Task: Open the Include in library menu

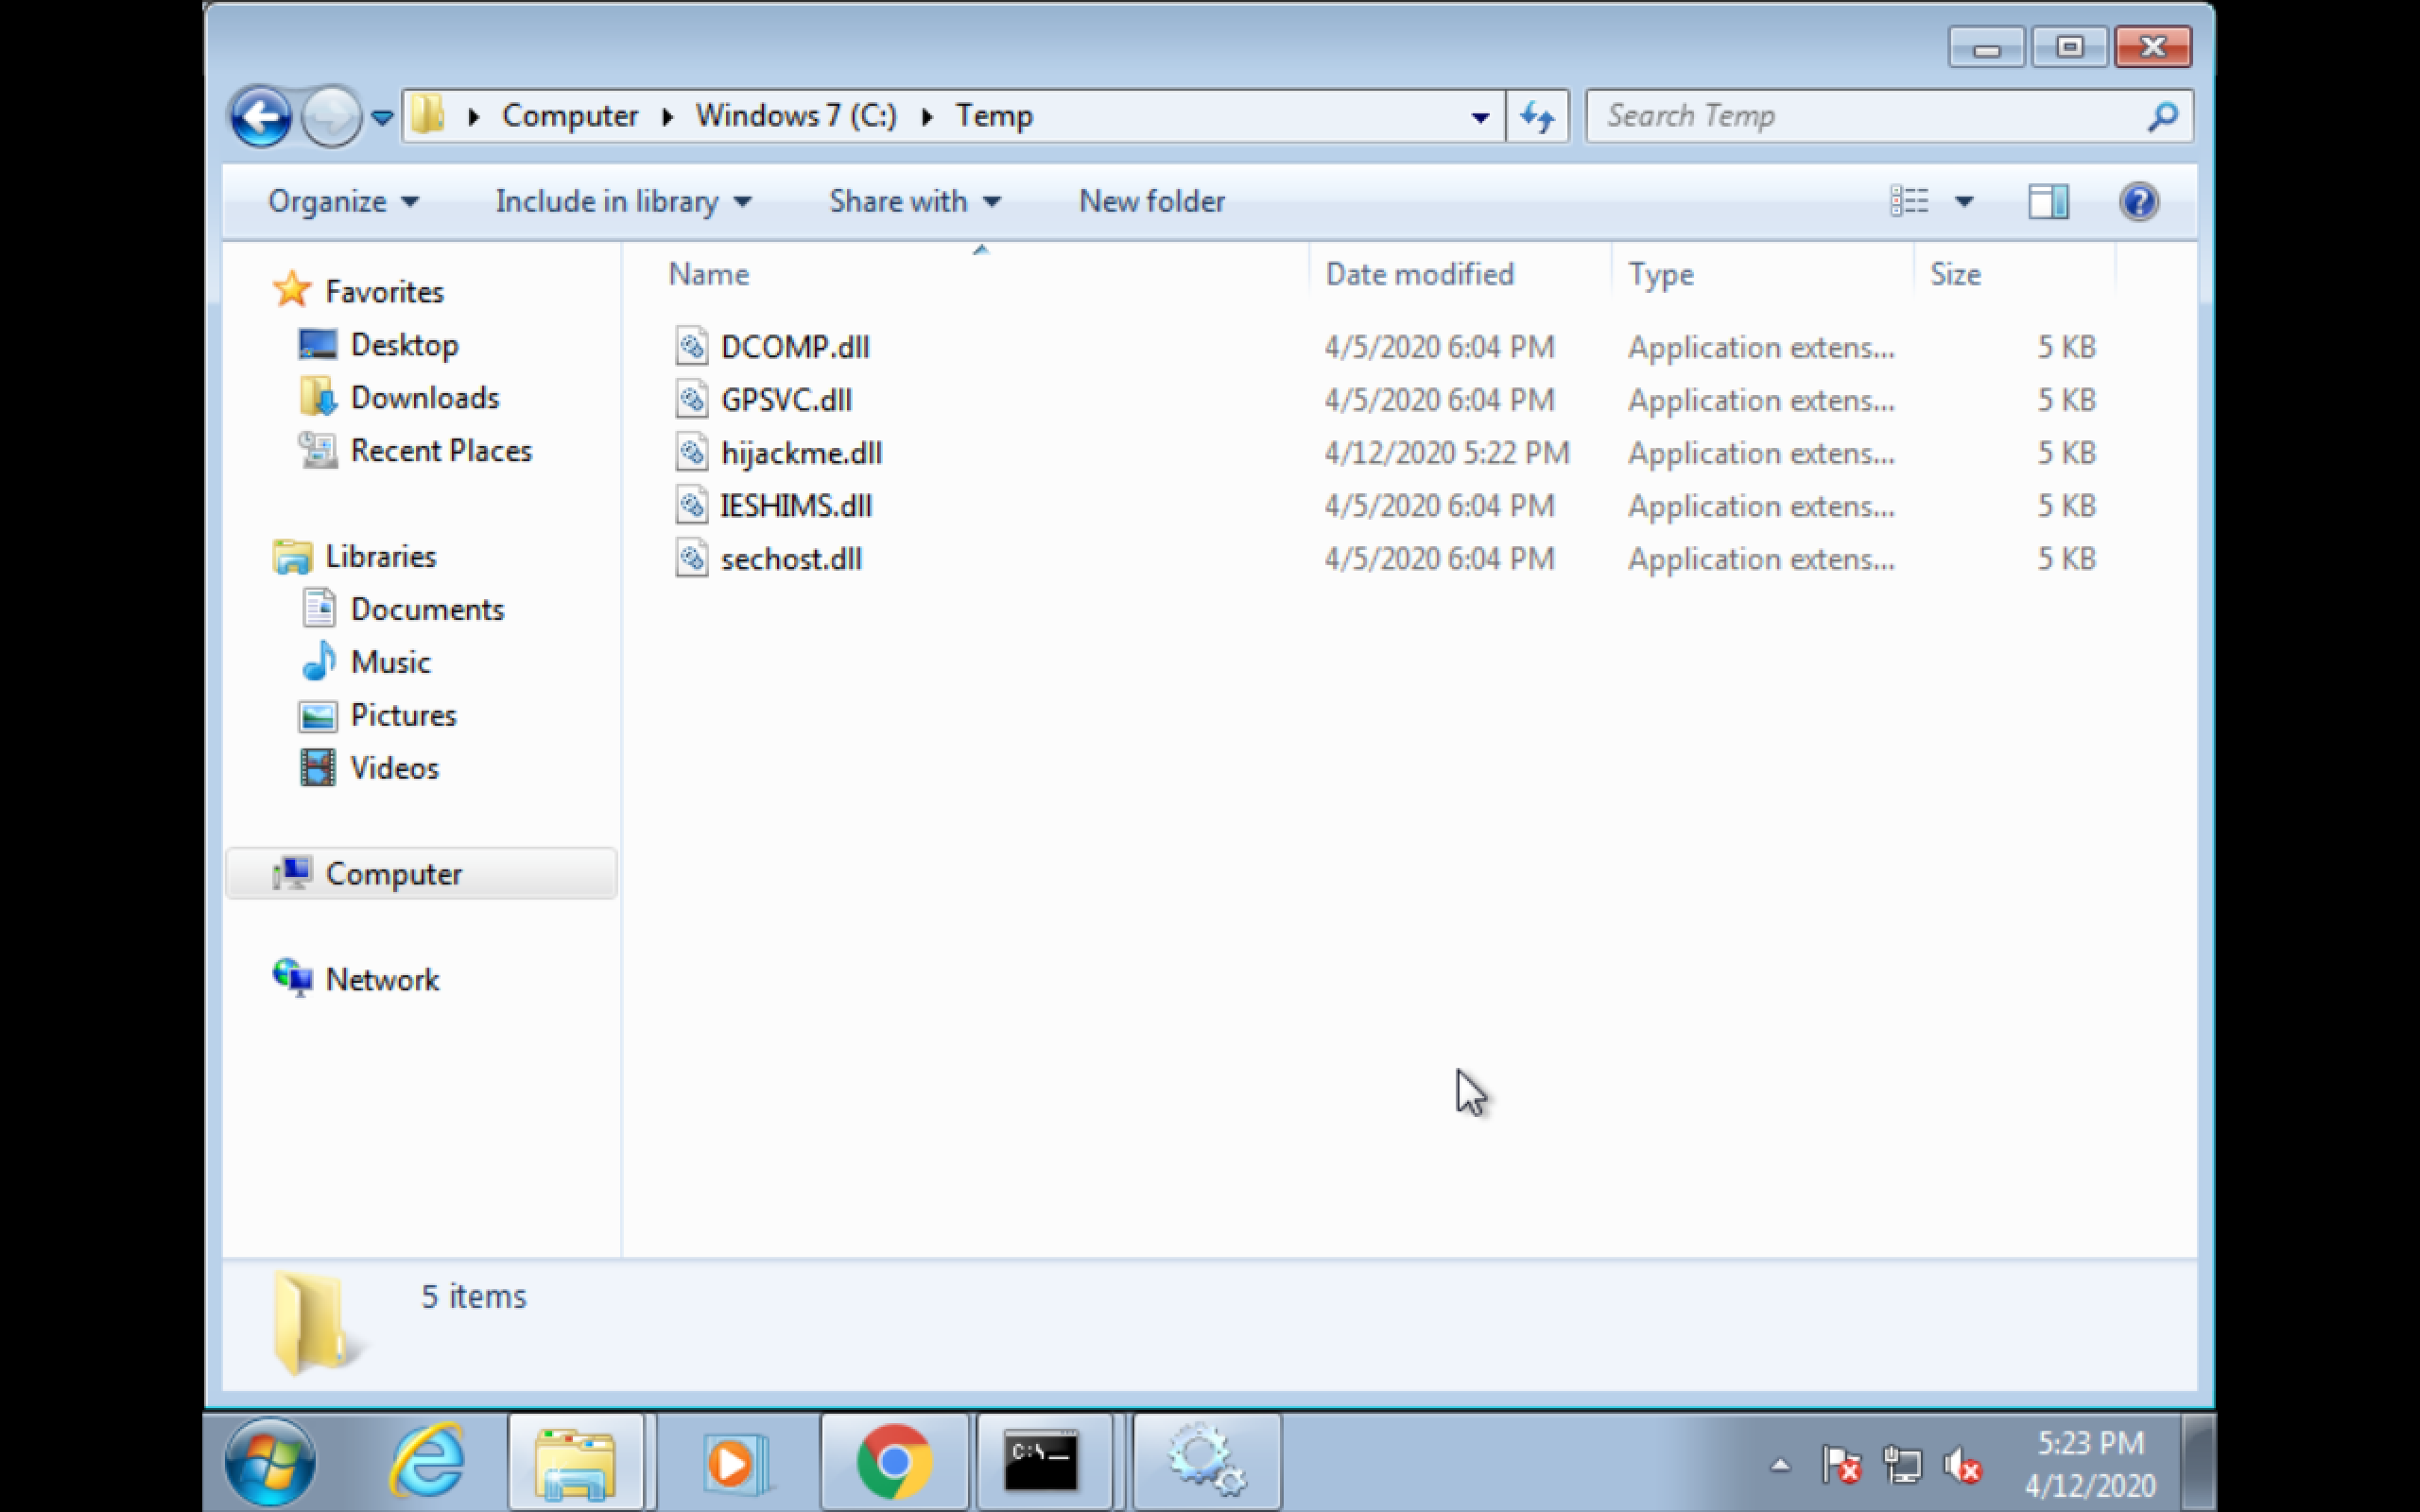Action: tap(622, 202)
